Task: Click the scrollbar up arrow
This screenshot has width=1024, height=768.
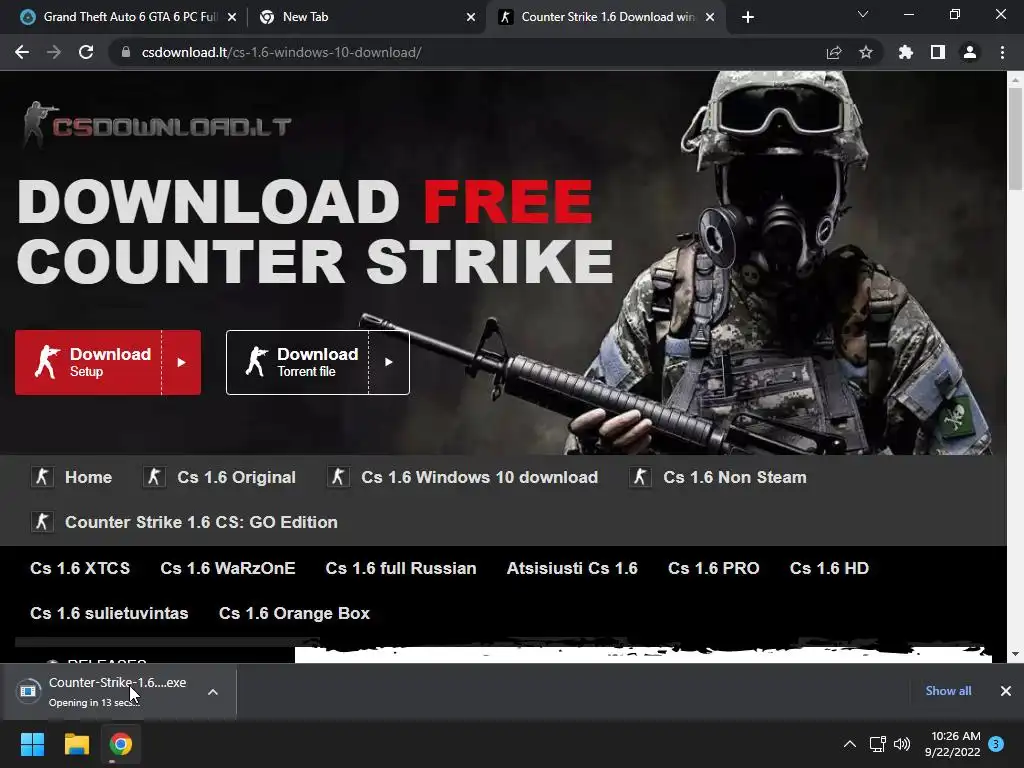Action: click(x=1016, y=79)
